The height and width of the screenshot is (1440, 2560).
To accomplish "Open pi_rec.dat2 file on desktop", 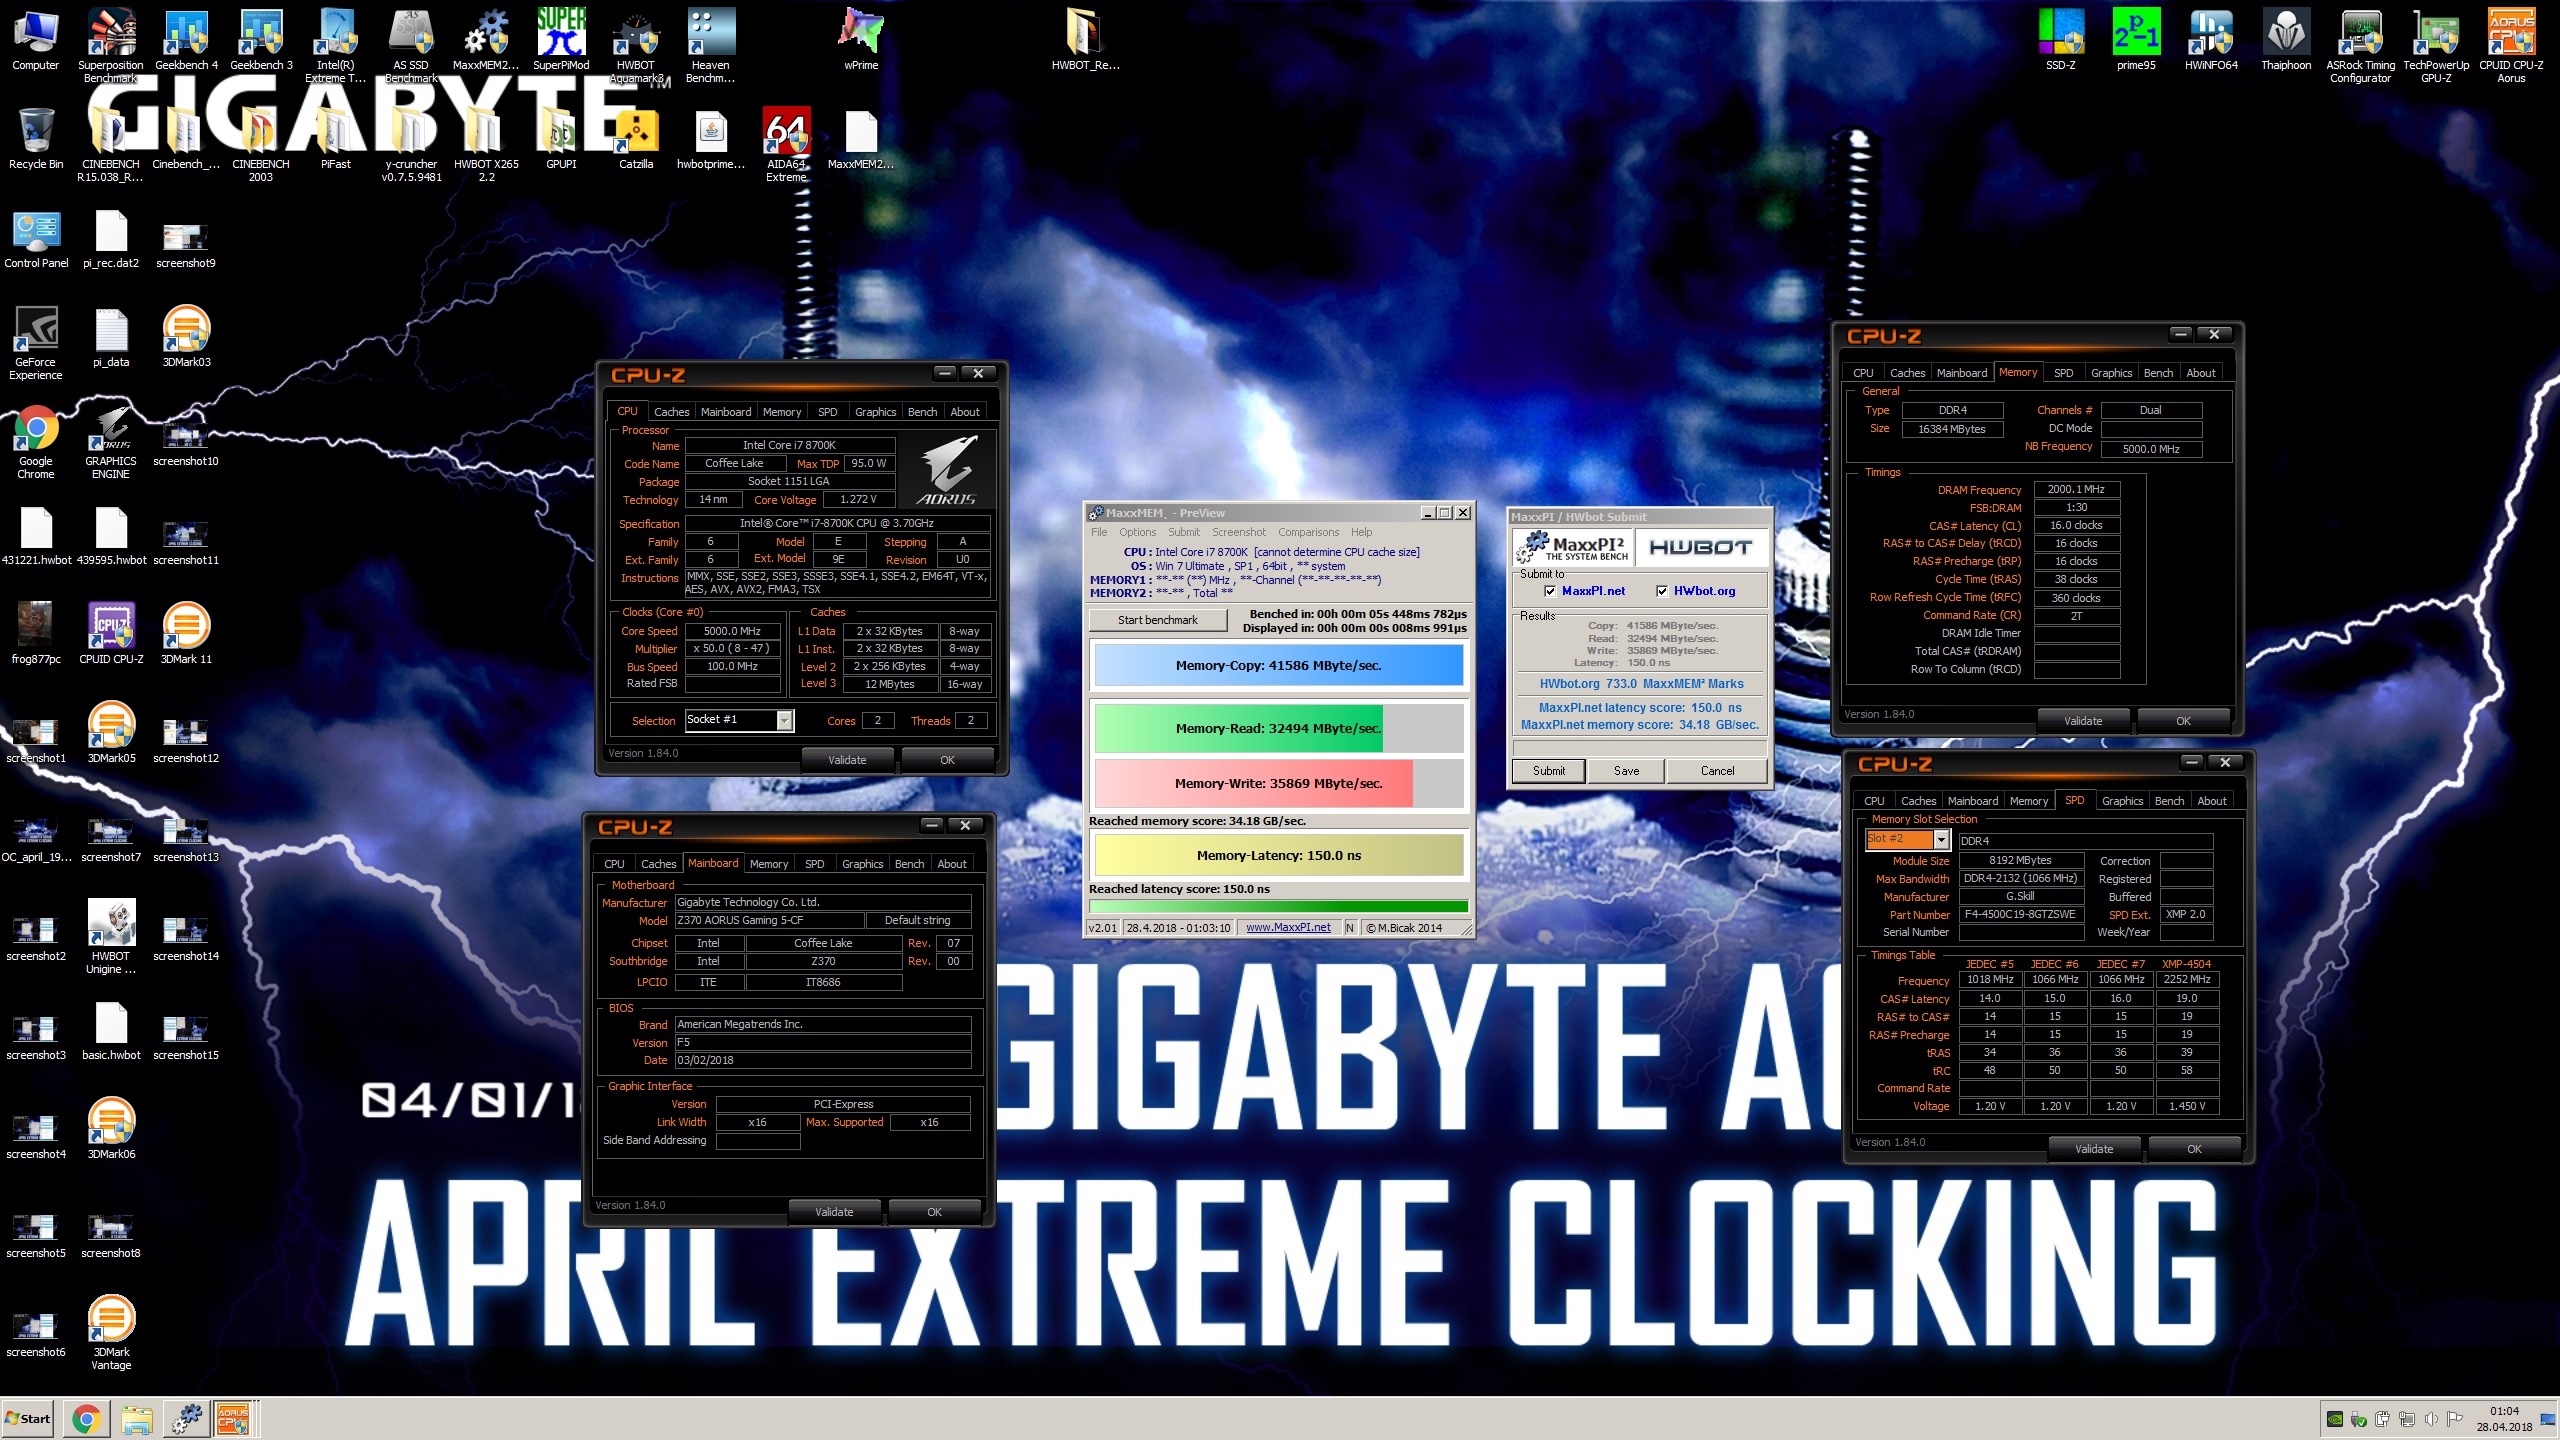I will 111,240.
